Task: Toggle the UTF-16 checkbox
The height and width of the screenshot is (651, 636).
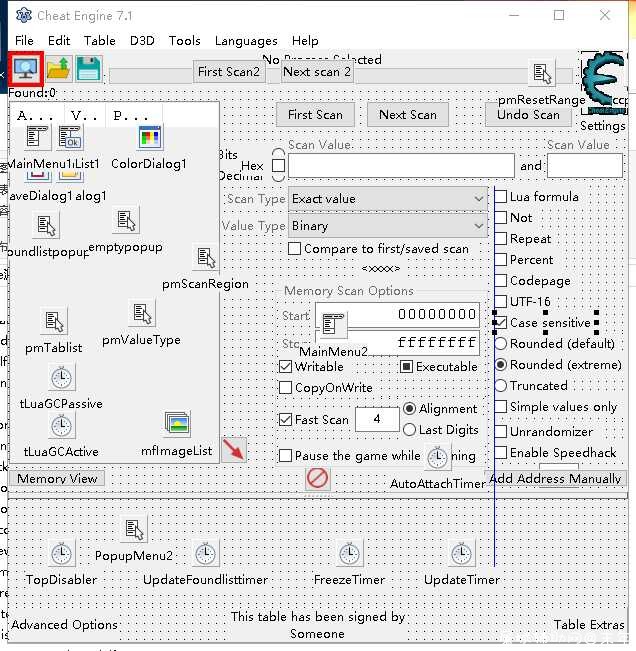Action: [x=501, y=301]
